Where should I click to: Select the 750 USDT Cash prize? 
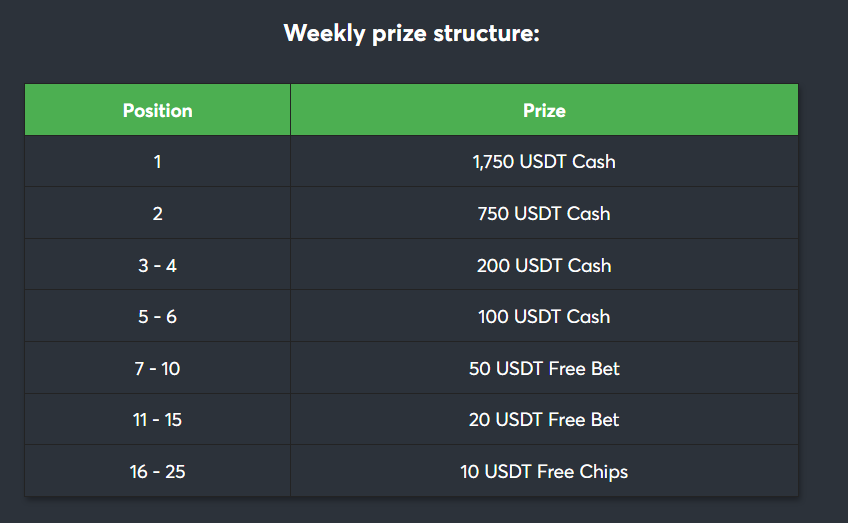pyautogui.click(x=544, y=213)
